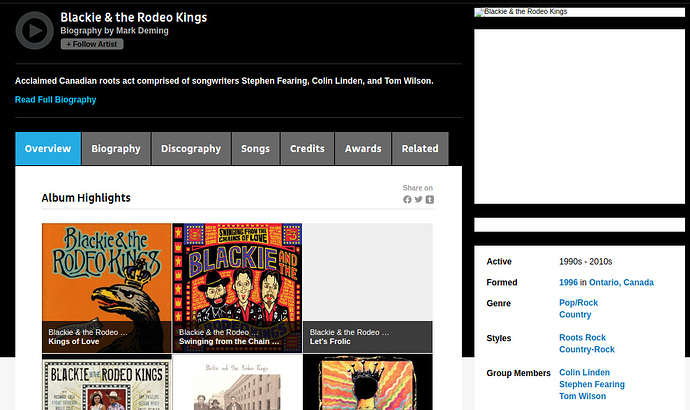Click the Follow Artist button
690x410 pixels.
(92, 44)
